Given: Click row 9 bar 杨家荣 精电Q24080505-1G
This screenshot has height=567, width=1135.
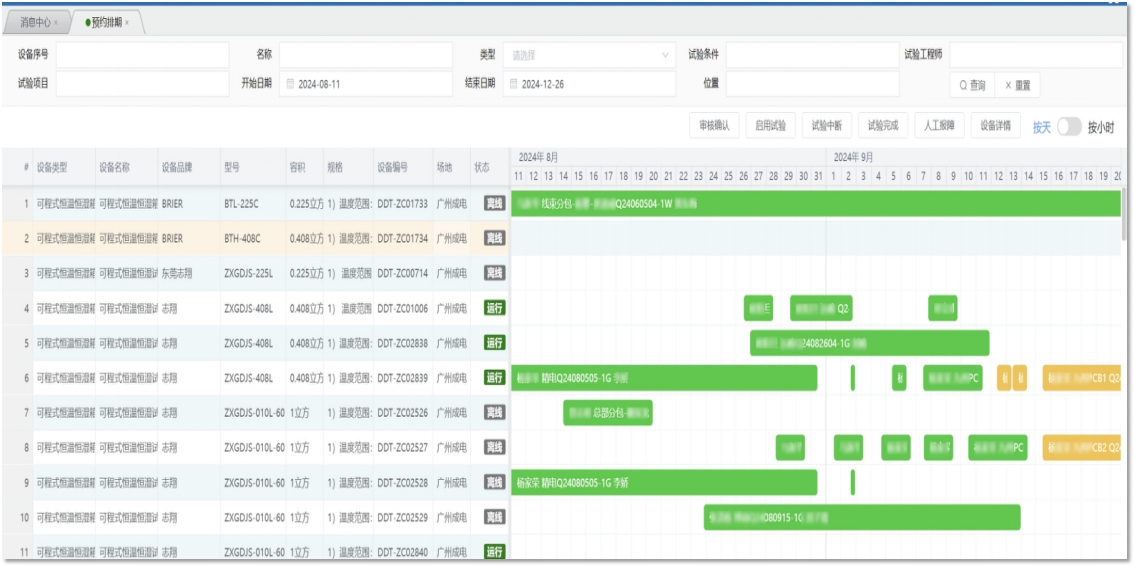Looking at the screenshot, I should coord(664,482).
